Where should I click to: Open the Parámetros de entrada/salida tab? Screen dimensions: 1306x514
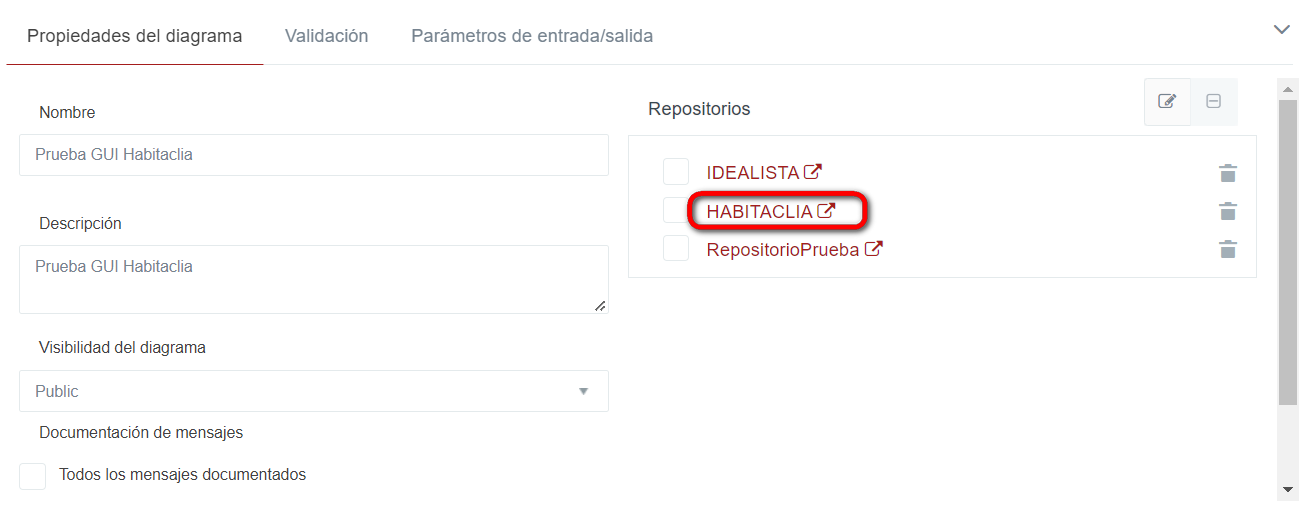coord(532,36)
